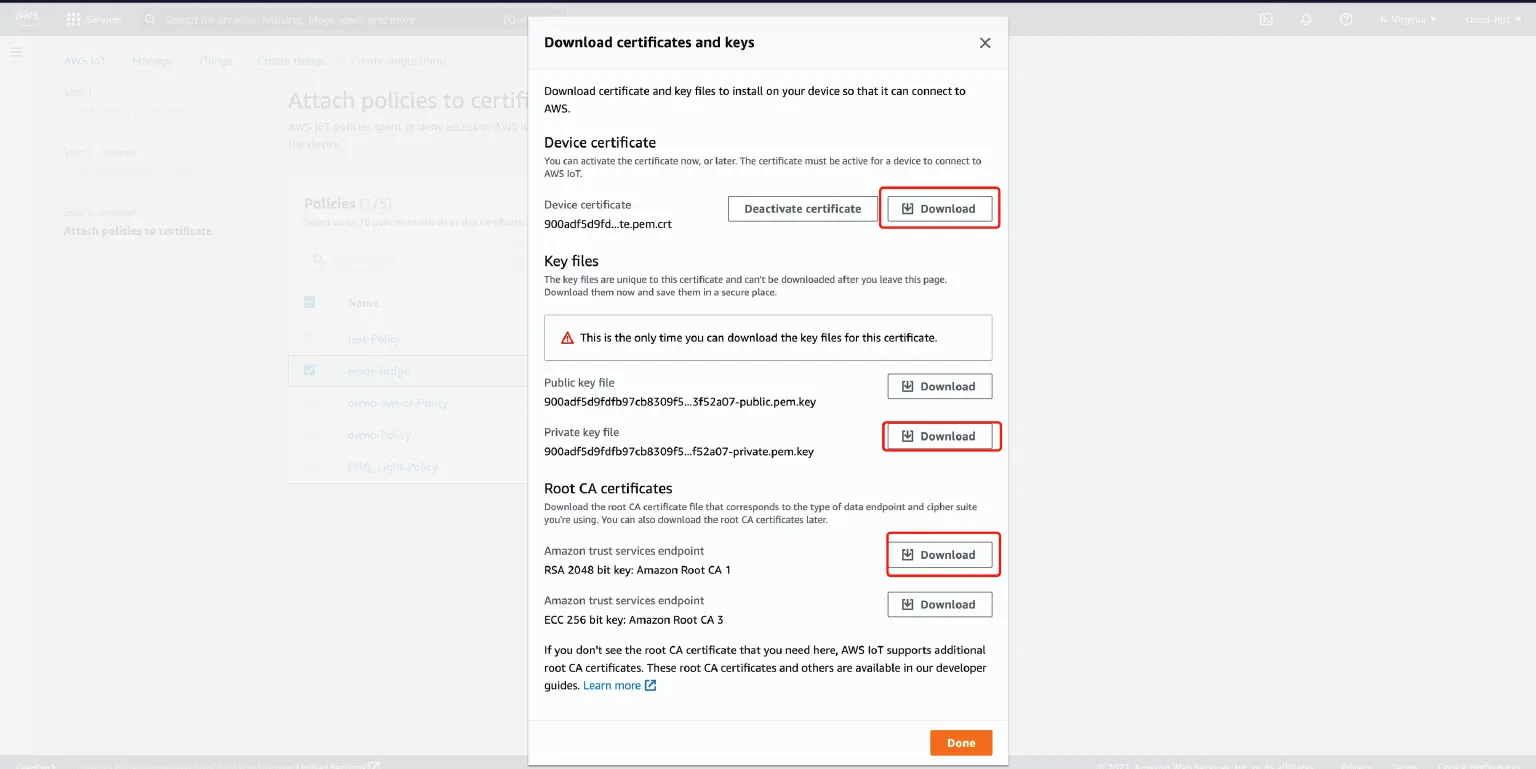The height and width of the screenshot is (769, 1536).
Task: Uncheck the emqx-bridge policy checkbox
Action: point(310,370)
